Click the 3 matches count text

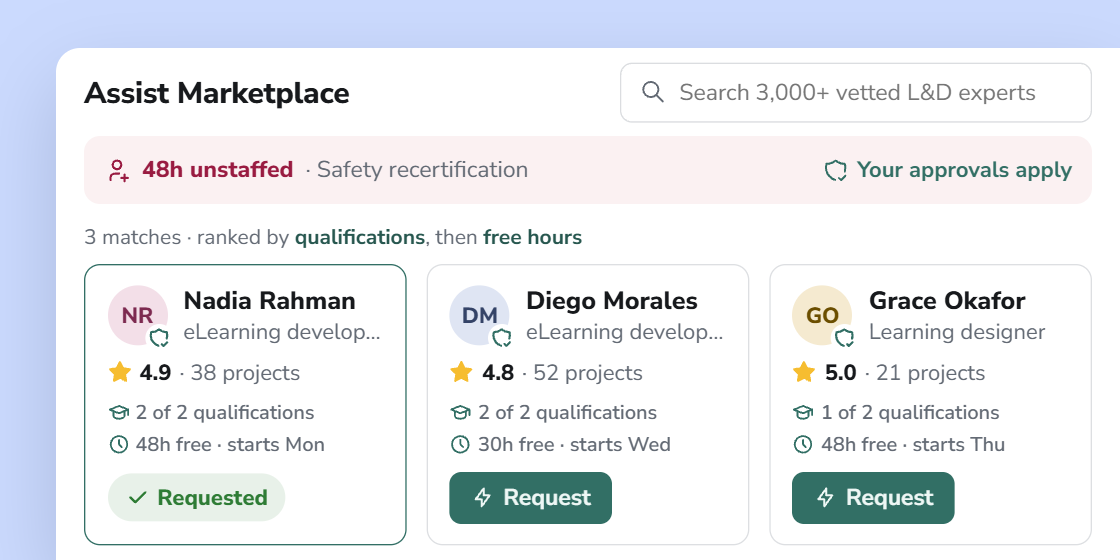coord(132,237)
